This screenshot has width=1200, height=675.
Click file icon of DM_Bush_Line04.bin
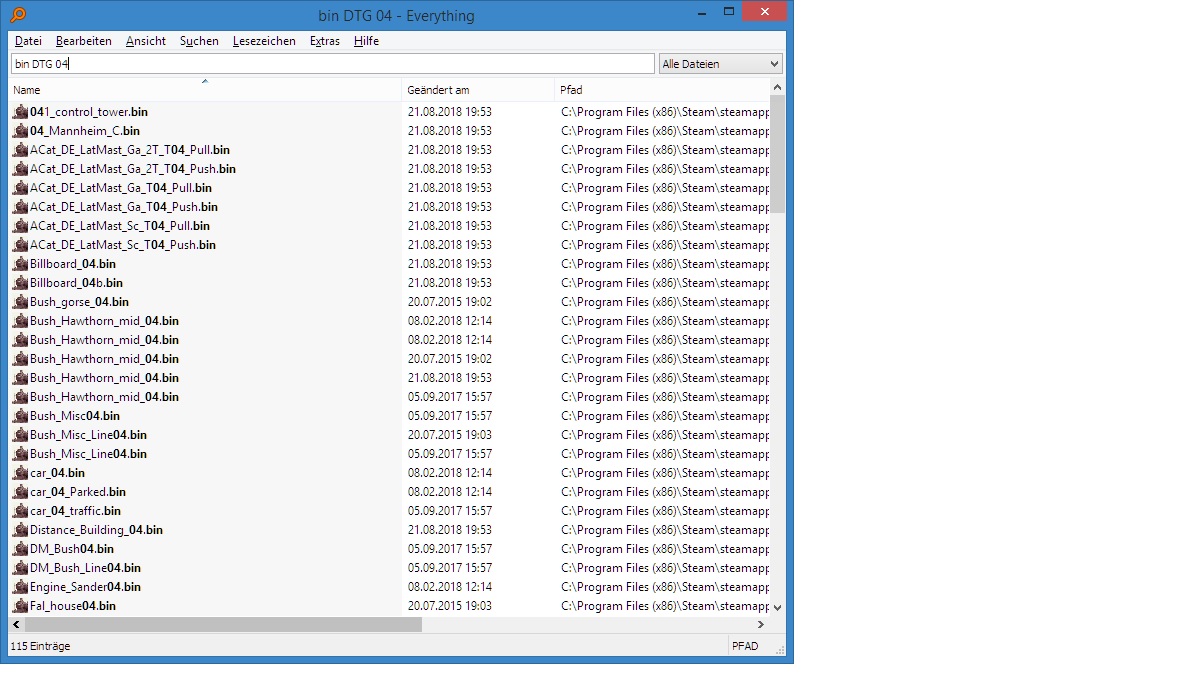(20, 568)
